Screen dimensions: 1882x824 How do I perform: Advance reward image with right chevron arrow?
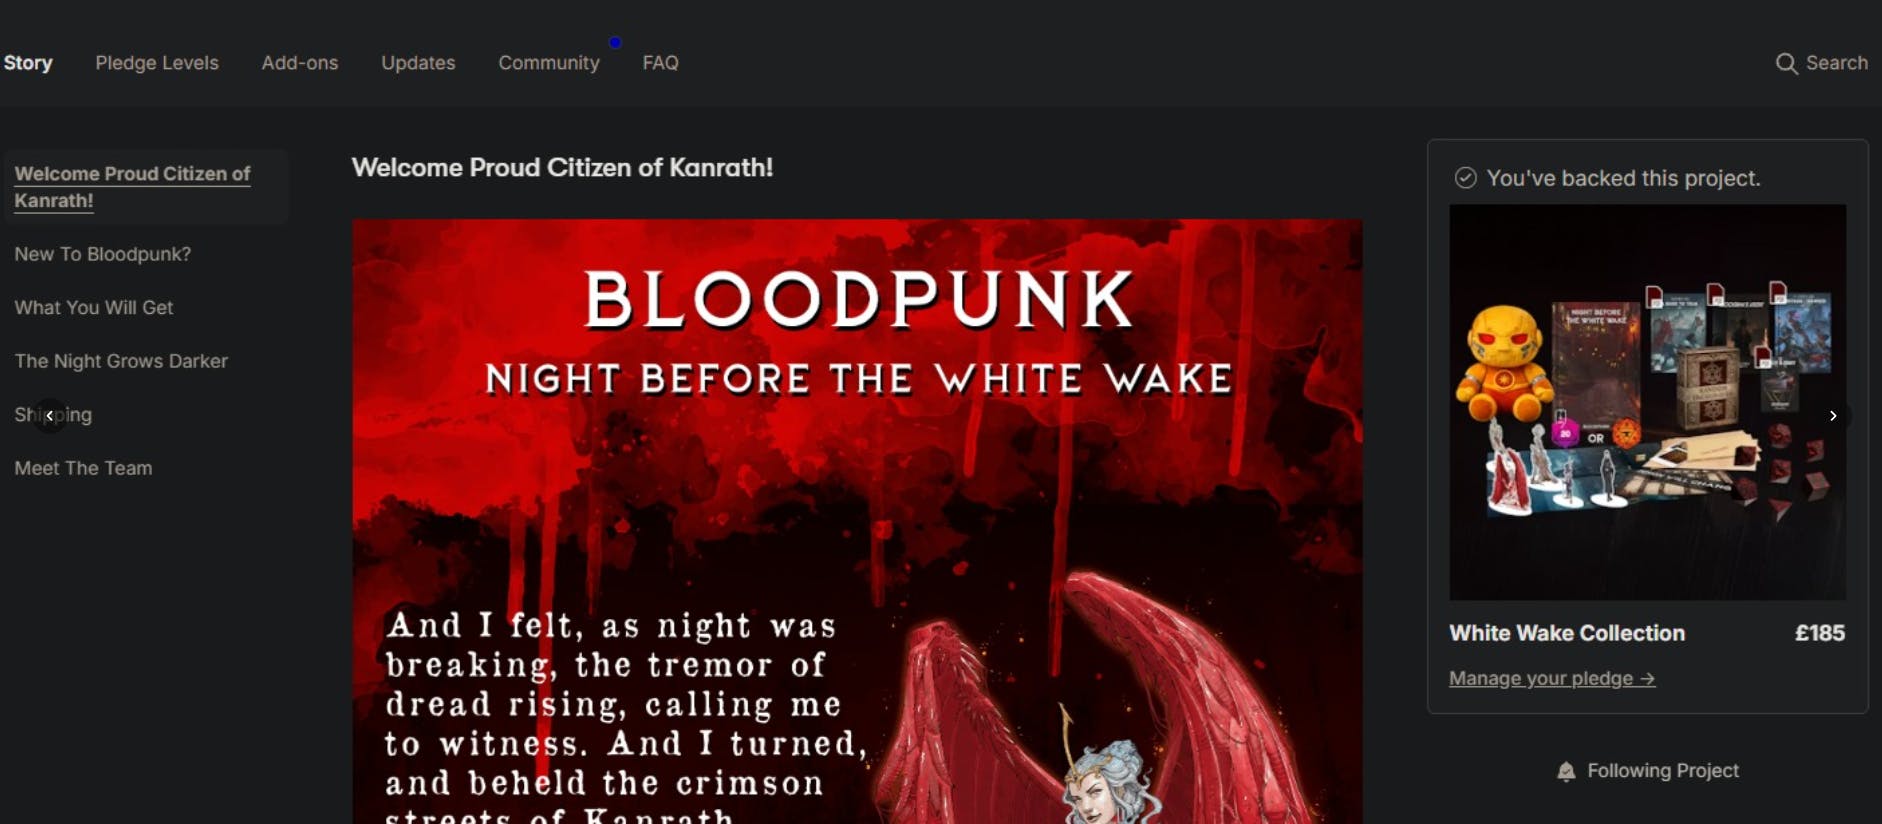click(x=1833, y=415)
